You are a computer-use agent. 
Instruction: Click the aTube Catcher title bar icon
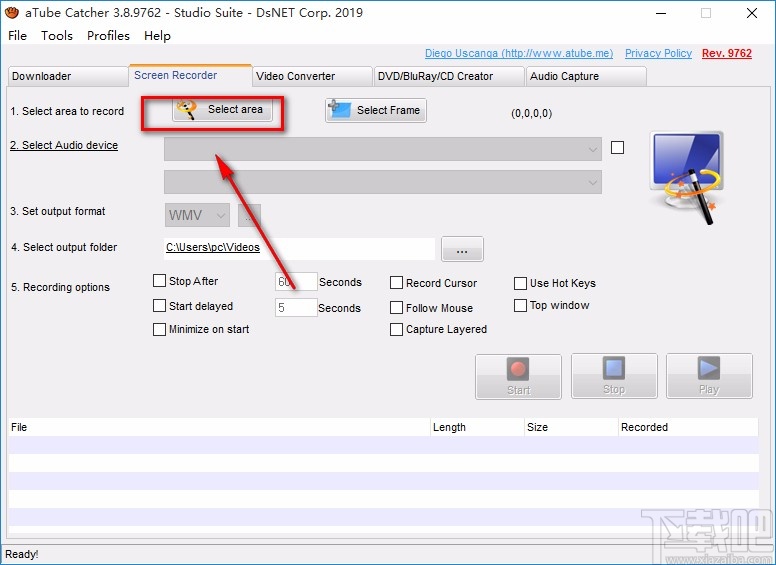click(12, 13)
